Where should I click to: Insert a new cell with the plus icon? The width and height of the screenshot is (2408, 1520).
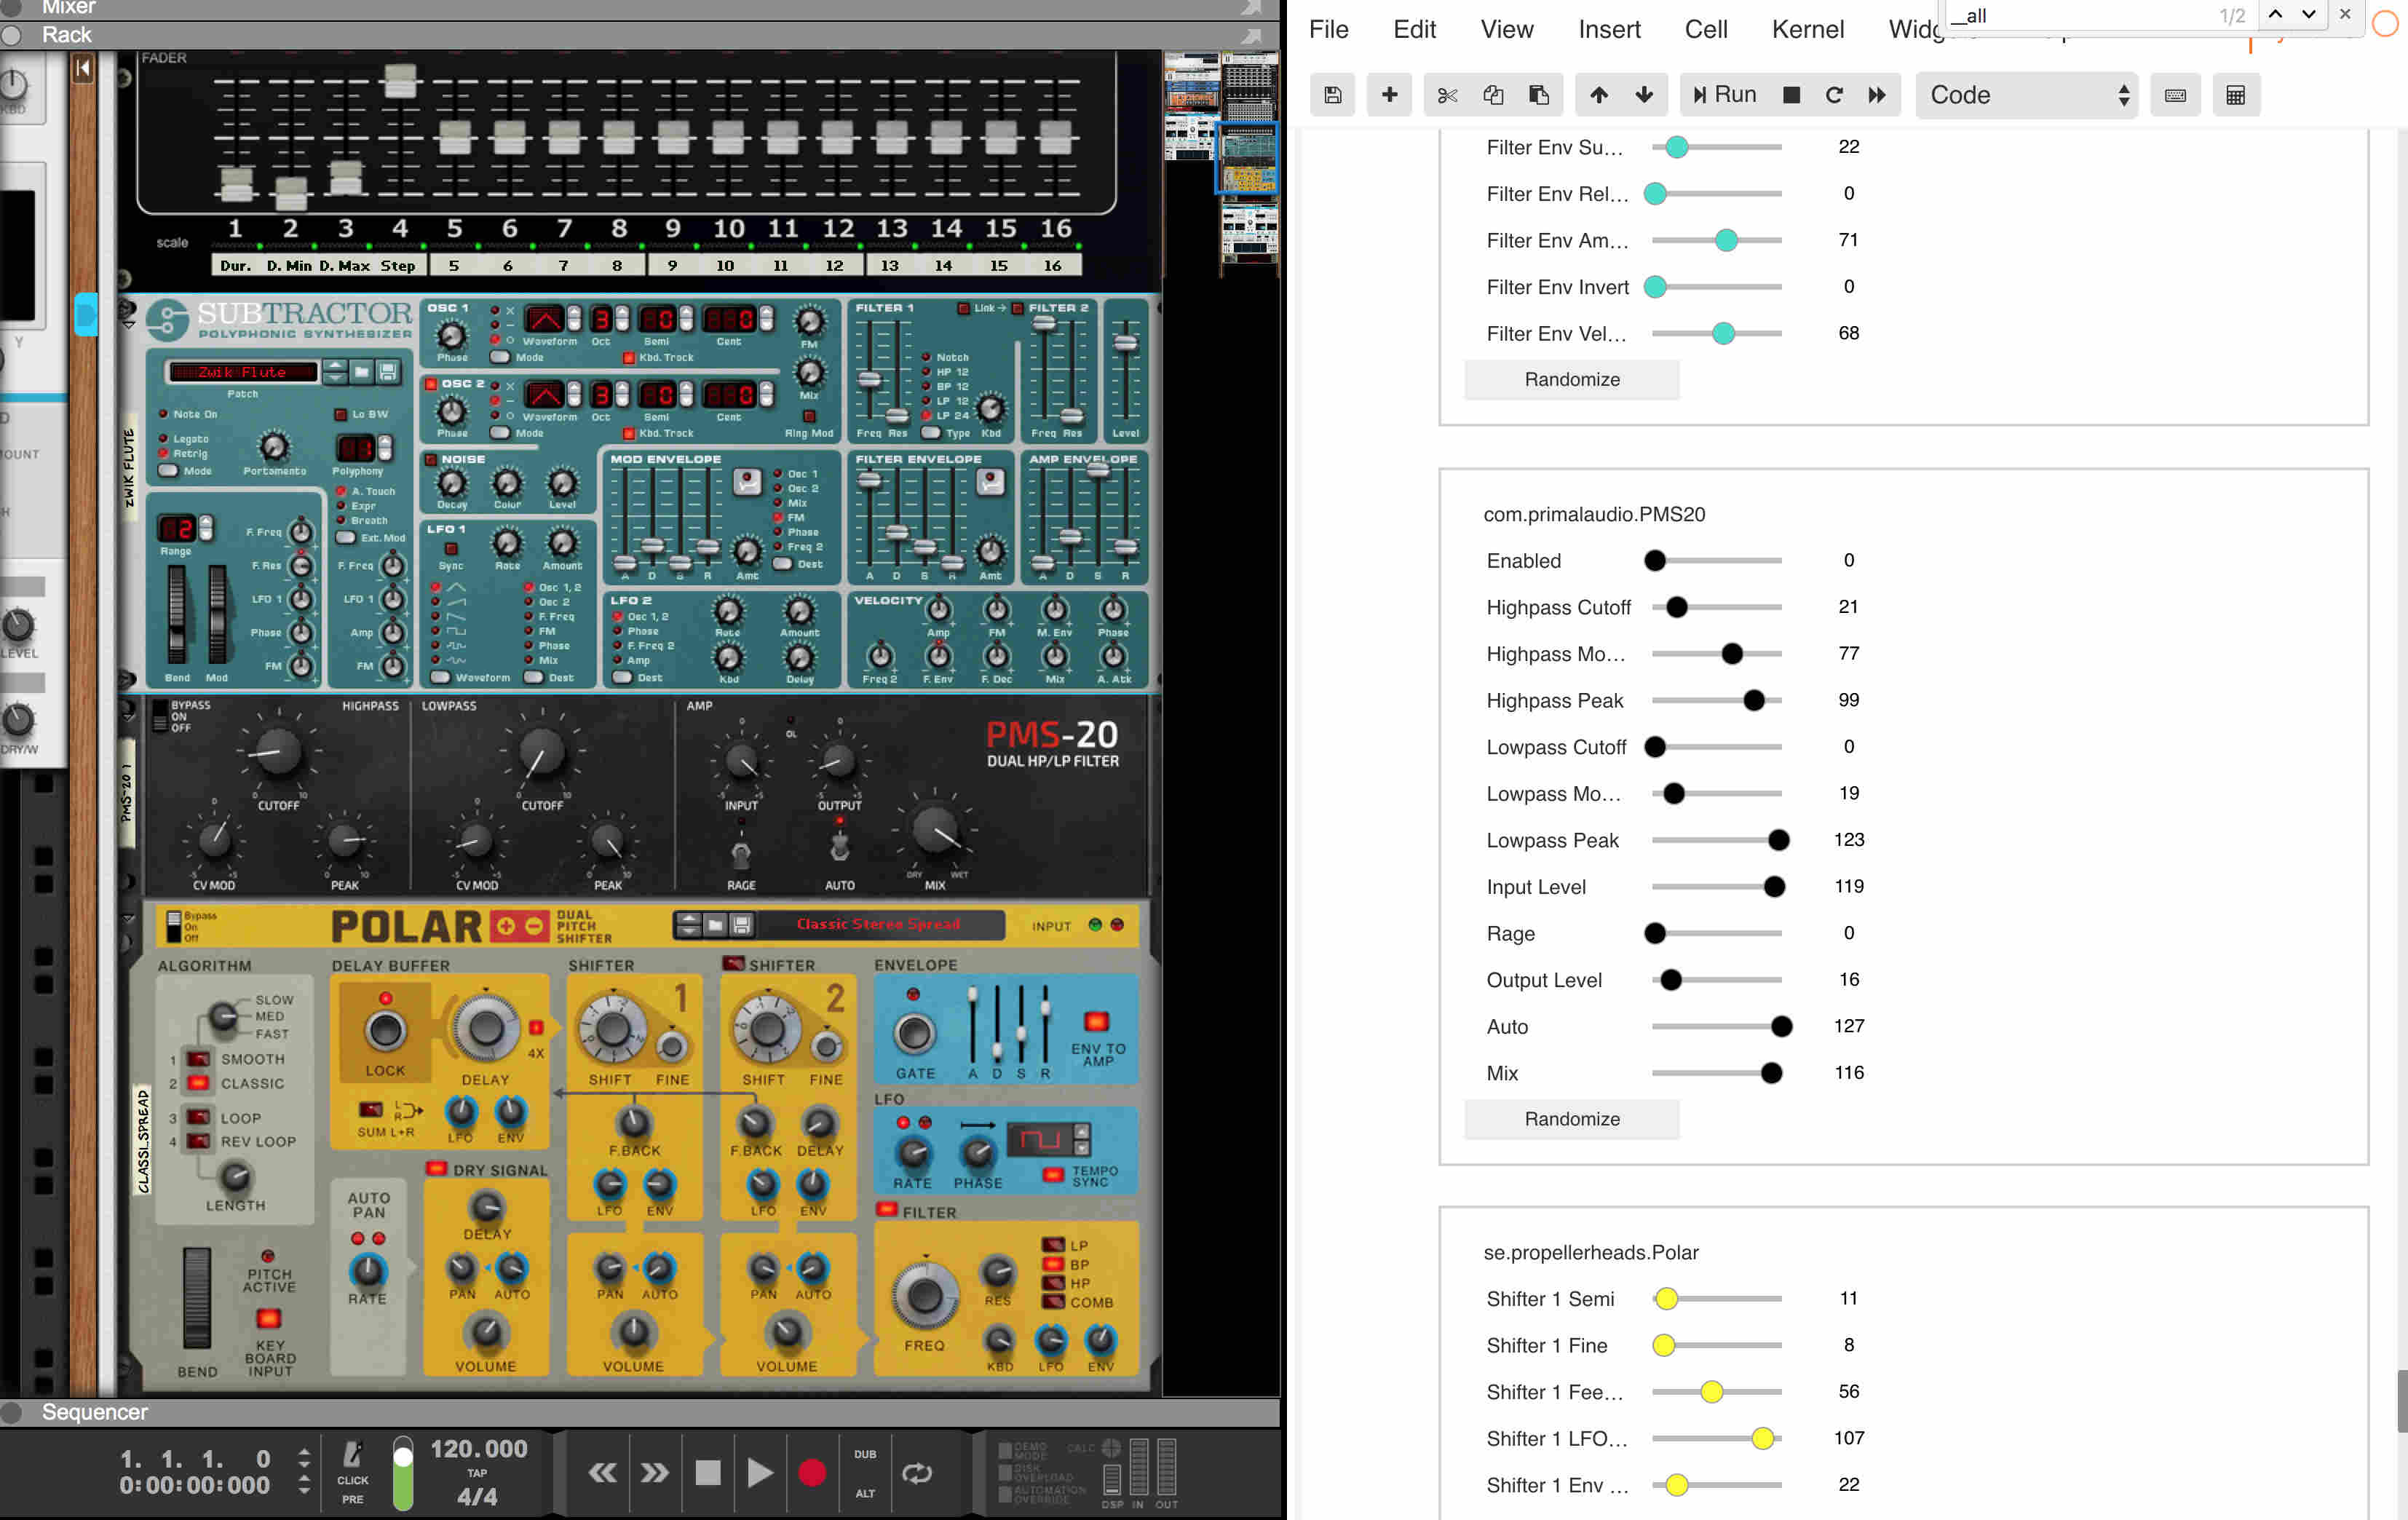click(x=1389, y=95)
